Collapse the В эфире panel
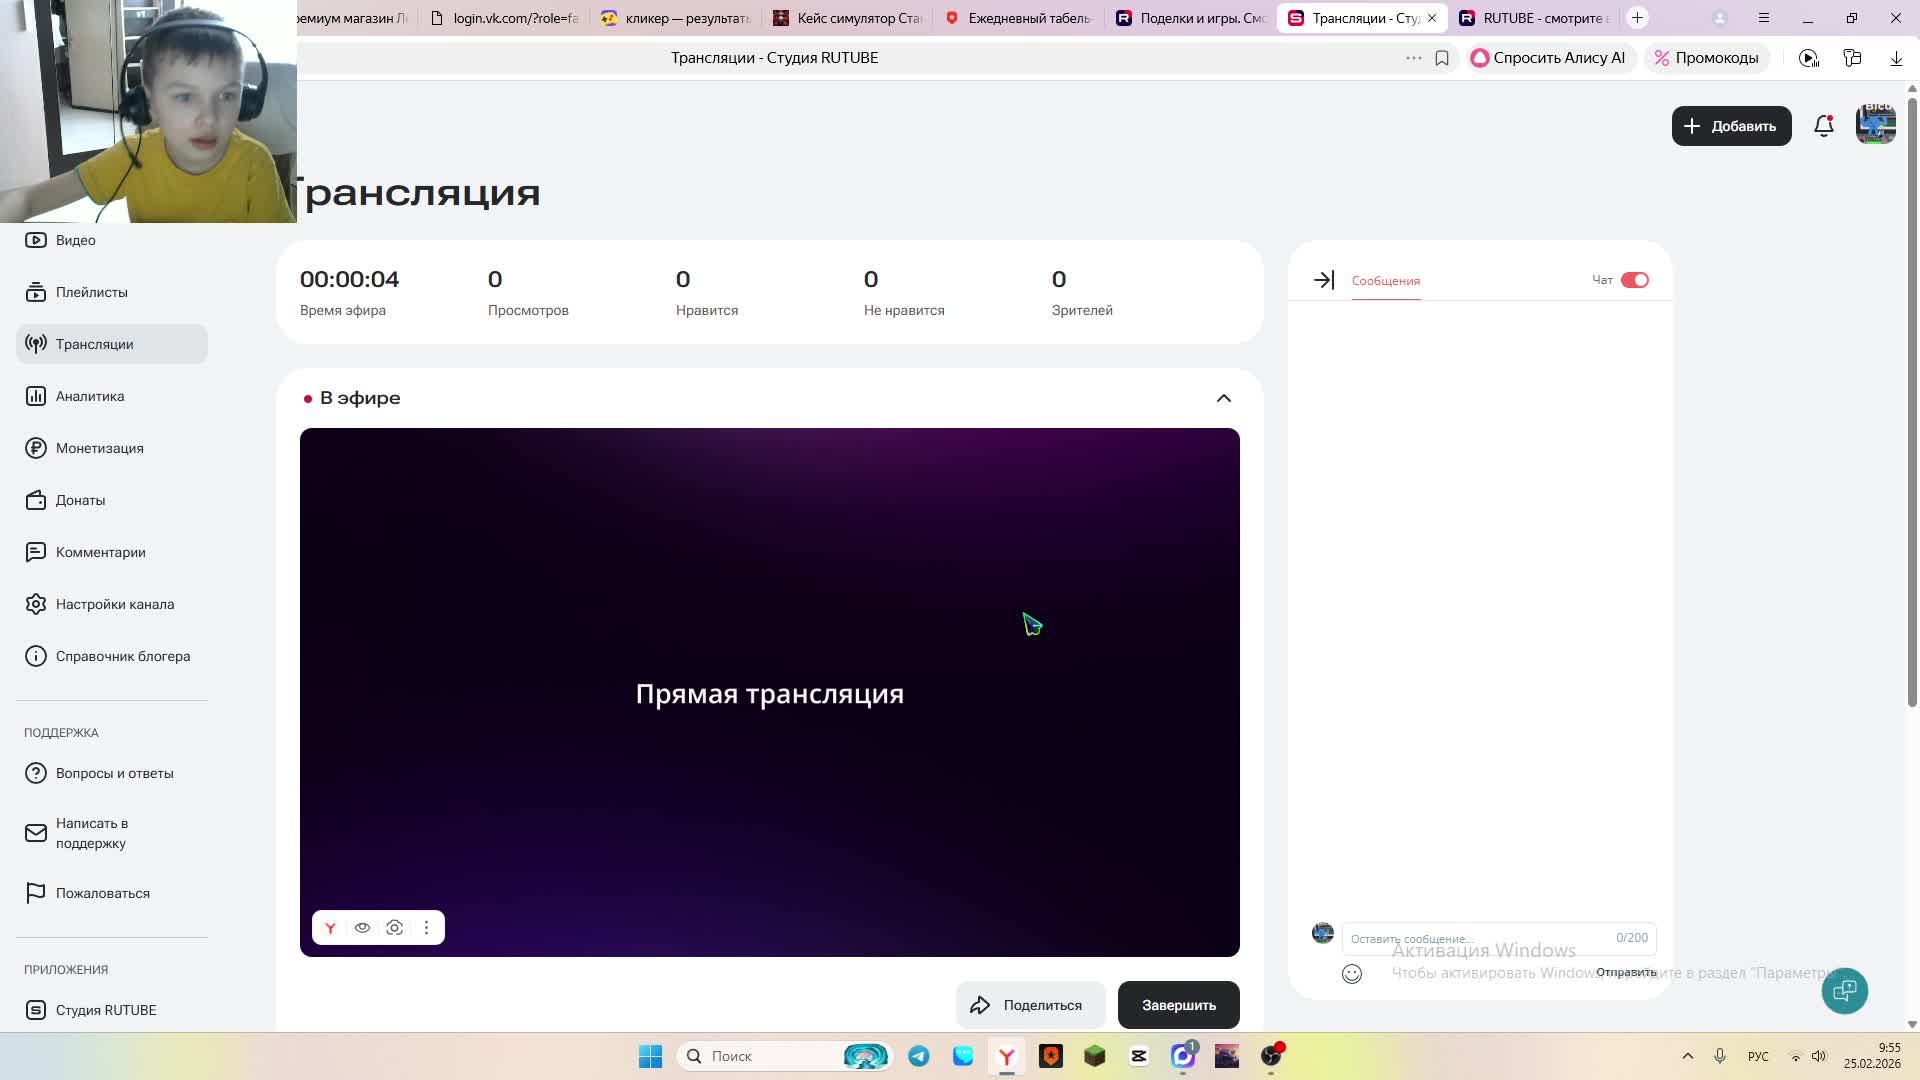This screenshot has height=1080, width=1920. 1223,398
